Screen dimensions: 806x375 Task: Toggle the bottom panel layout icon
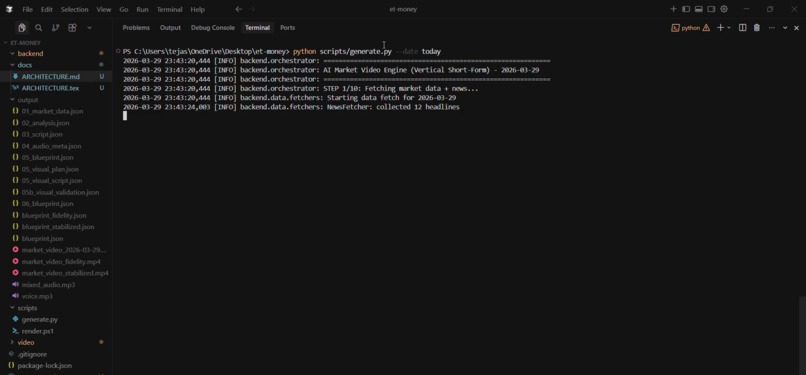pyautogui.click(x=699, y=9)
